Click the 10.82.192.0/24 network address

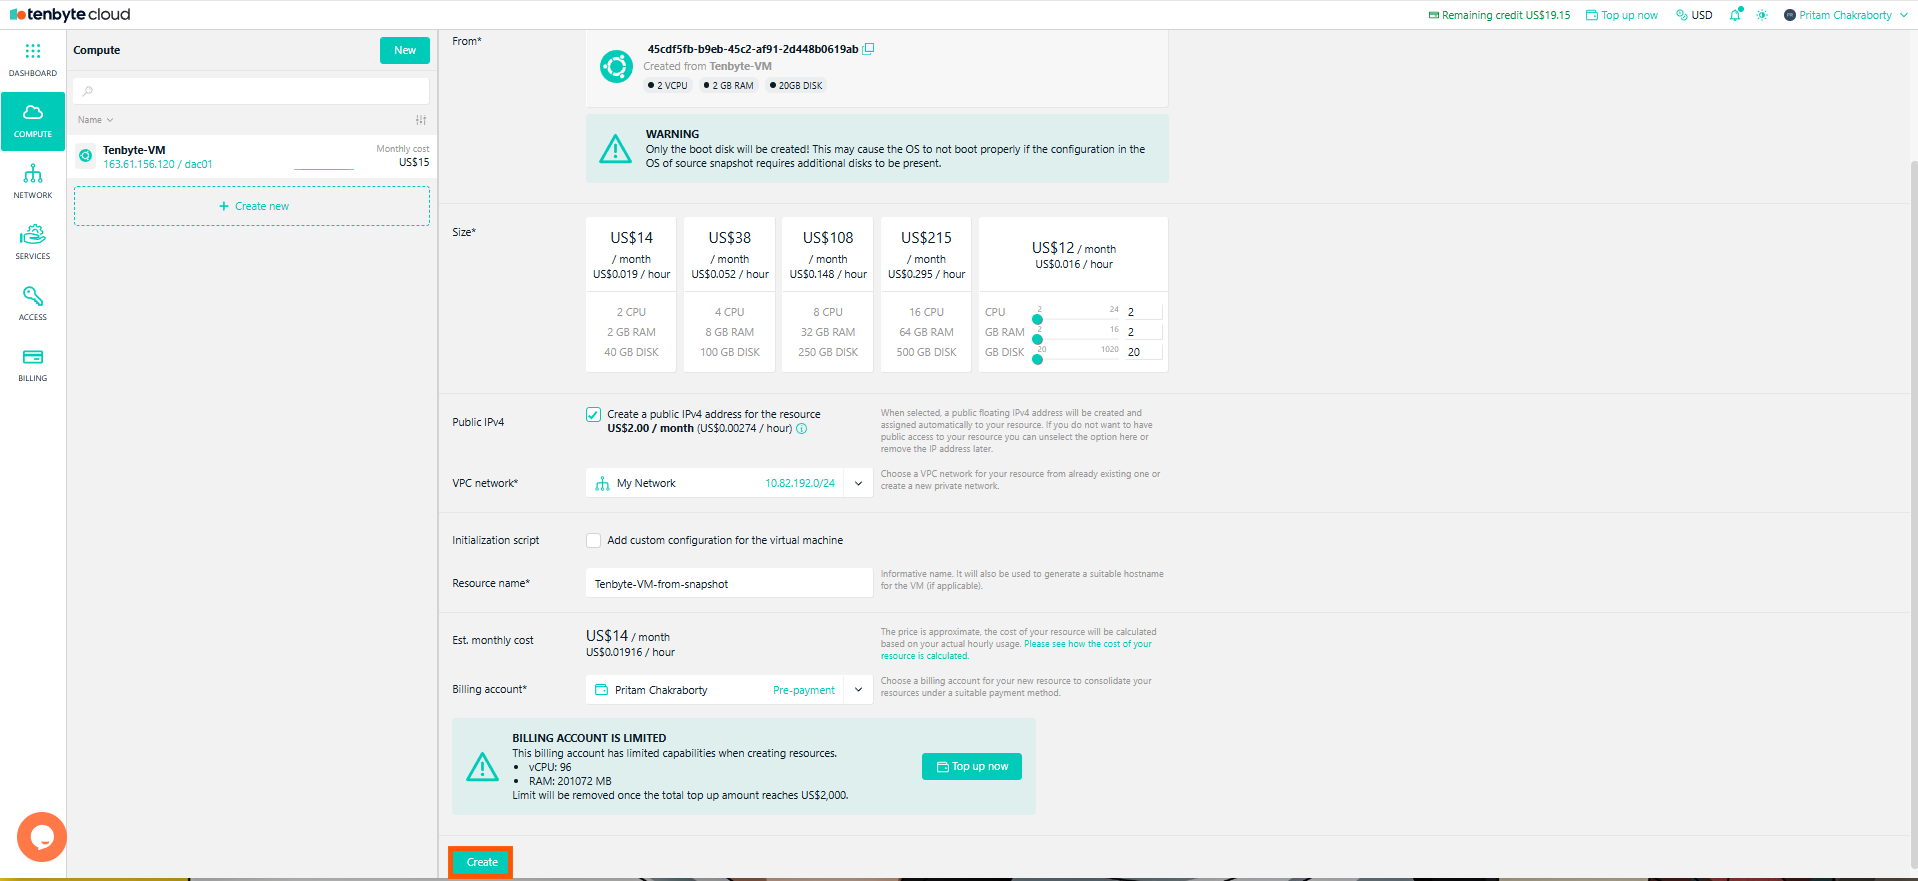[x=800, y=483]
